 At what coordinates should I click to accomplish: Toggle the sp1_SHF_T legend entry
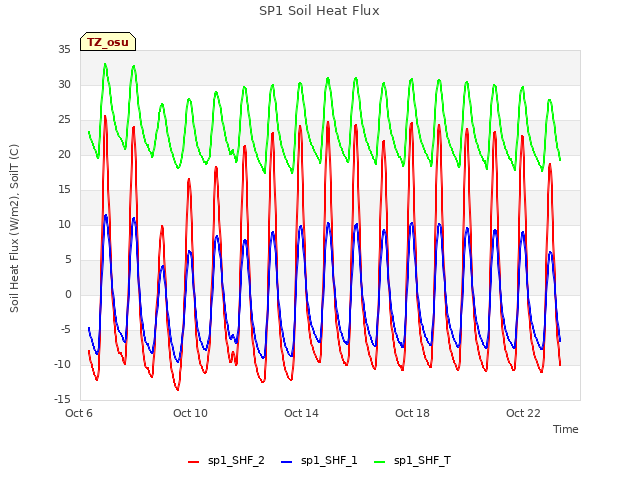(412, 461)
